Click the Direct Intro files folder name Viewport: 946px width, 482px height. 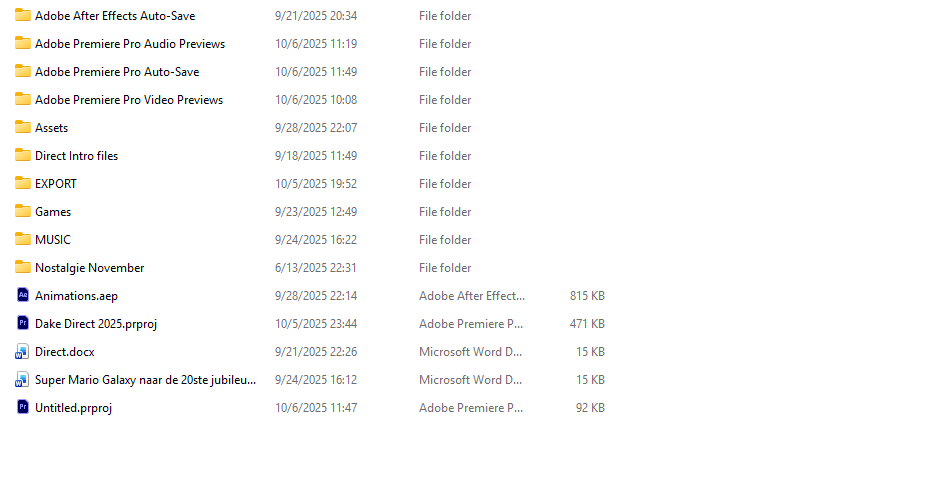coord(77,156)
